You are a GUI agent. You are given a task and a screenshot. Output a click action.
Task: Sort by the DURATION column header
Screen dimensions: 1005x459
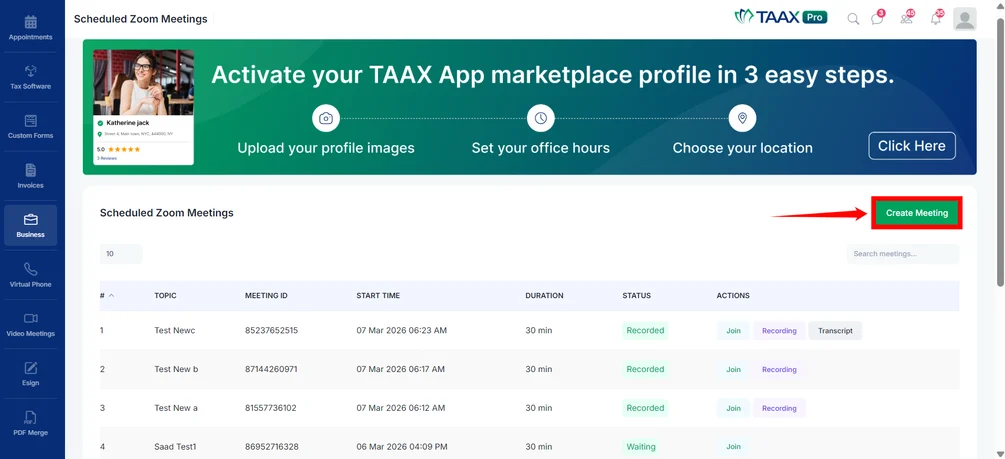click(x=544, y=296)
